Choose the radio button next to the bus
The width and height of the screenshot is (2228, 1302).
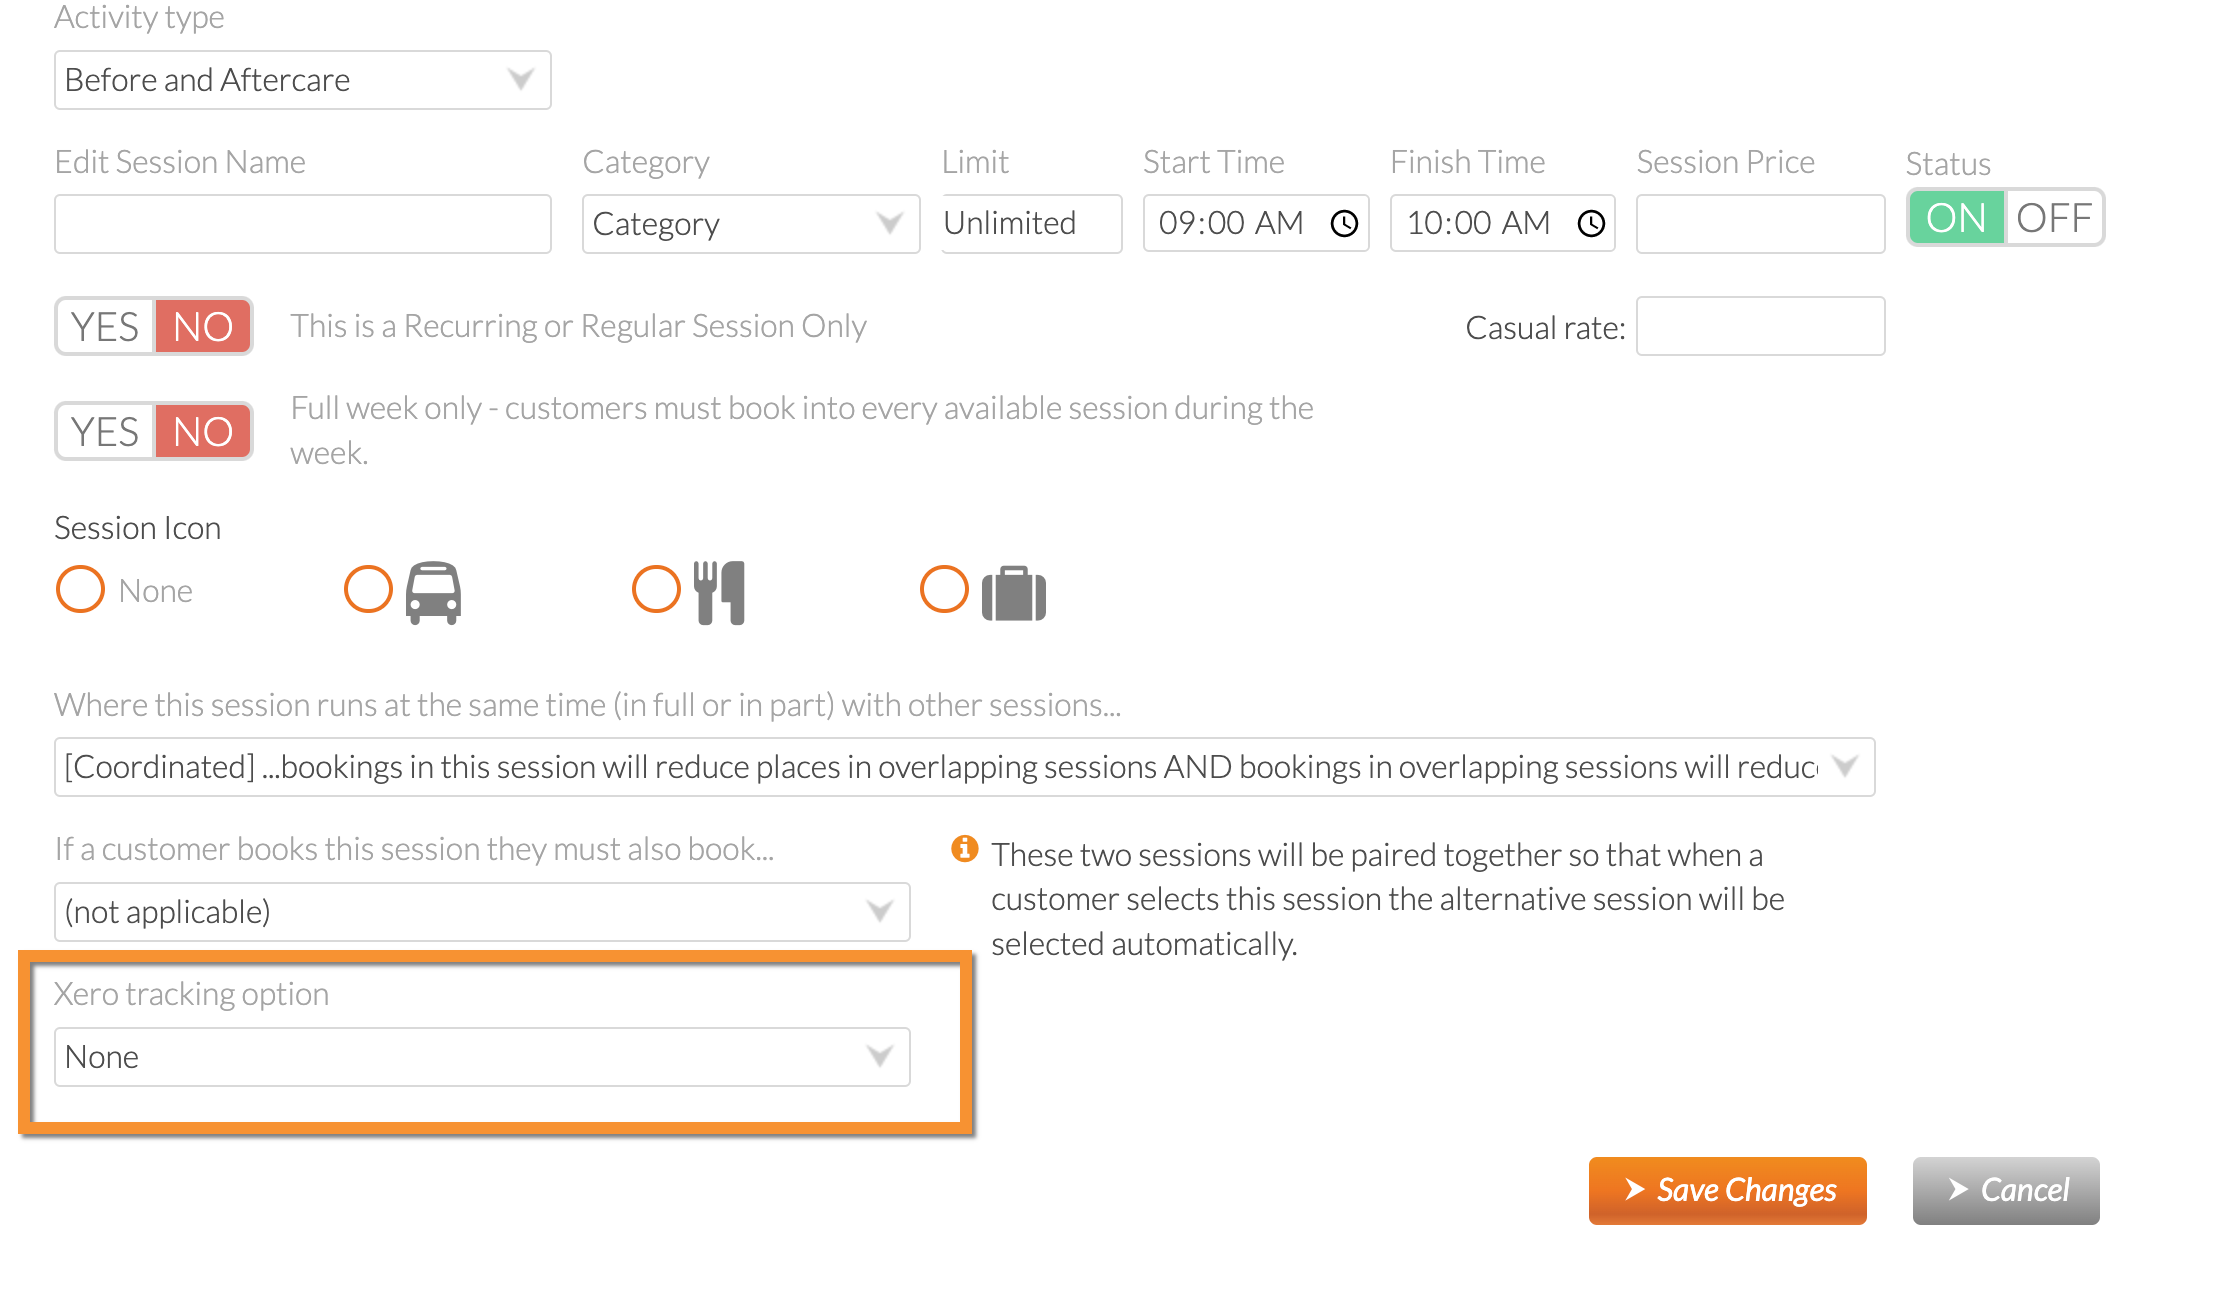[x=368, y=589]
